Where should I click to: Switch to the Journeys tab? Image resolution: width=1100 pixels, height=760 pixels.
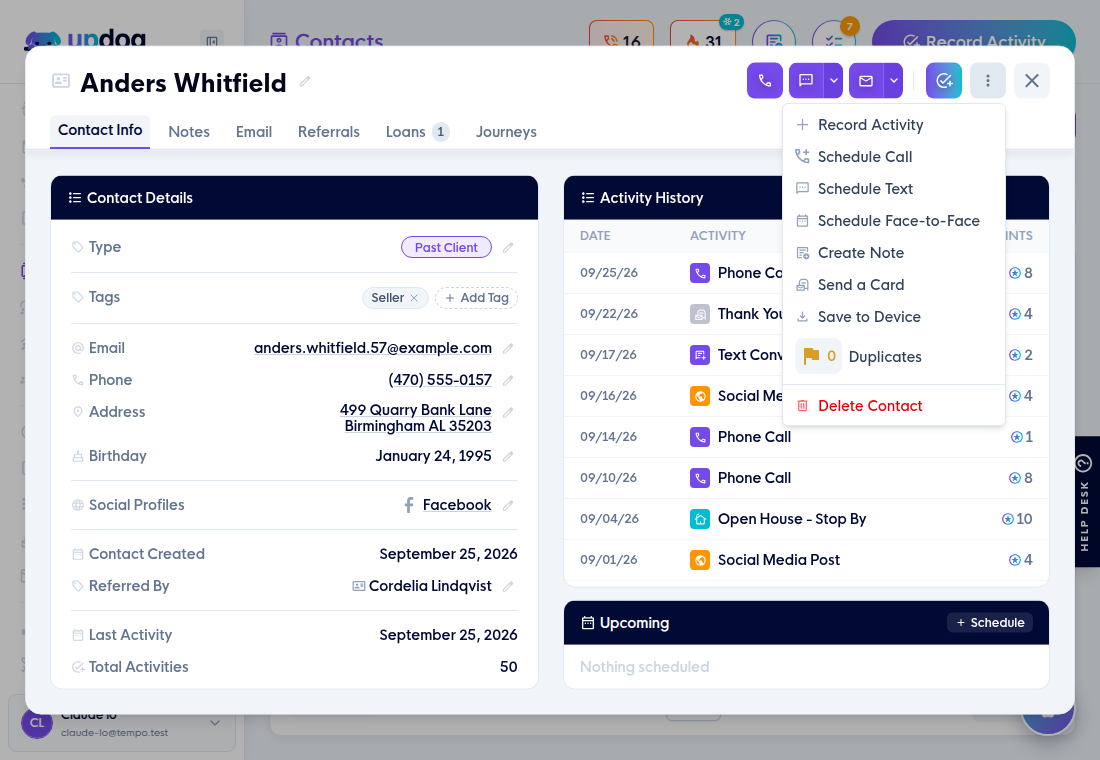coord(506,131)
